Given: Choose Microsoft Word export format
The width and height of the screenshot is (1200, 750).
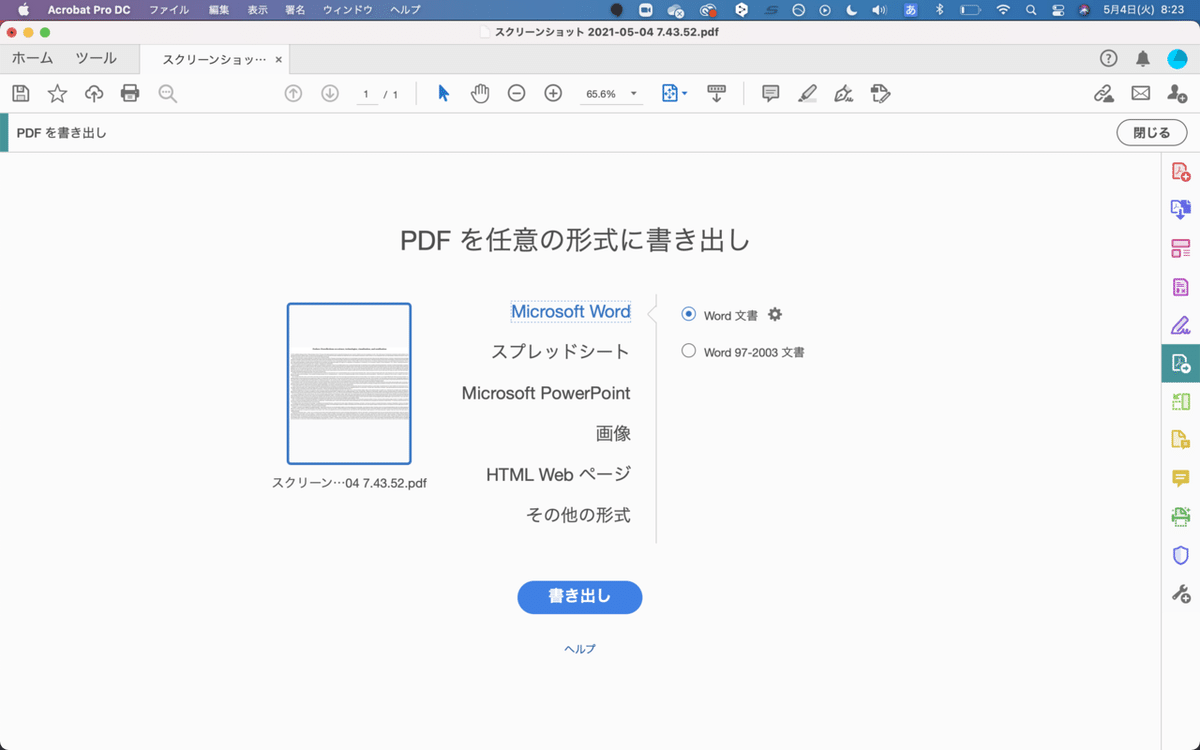Looking at the screenshot, I should tap(571, 311).
